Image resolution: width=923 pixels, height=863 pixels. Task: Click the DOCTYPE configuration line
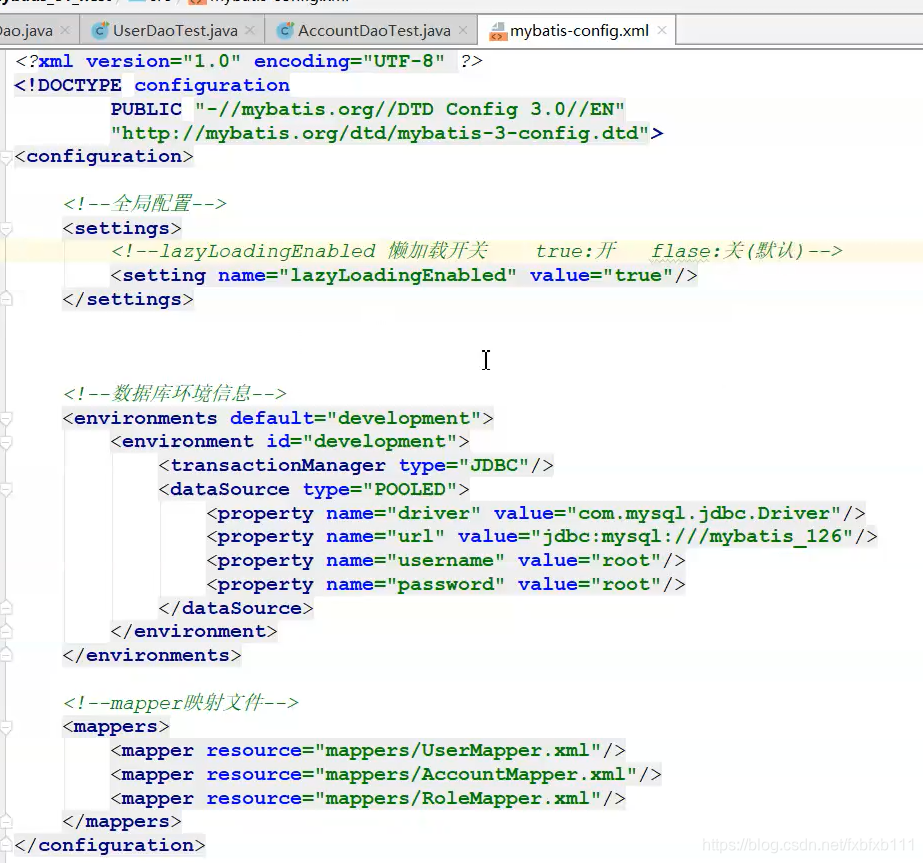[152, 85]
